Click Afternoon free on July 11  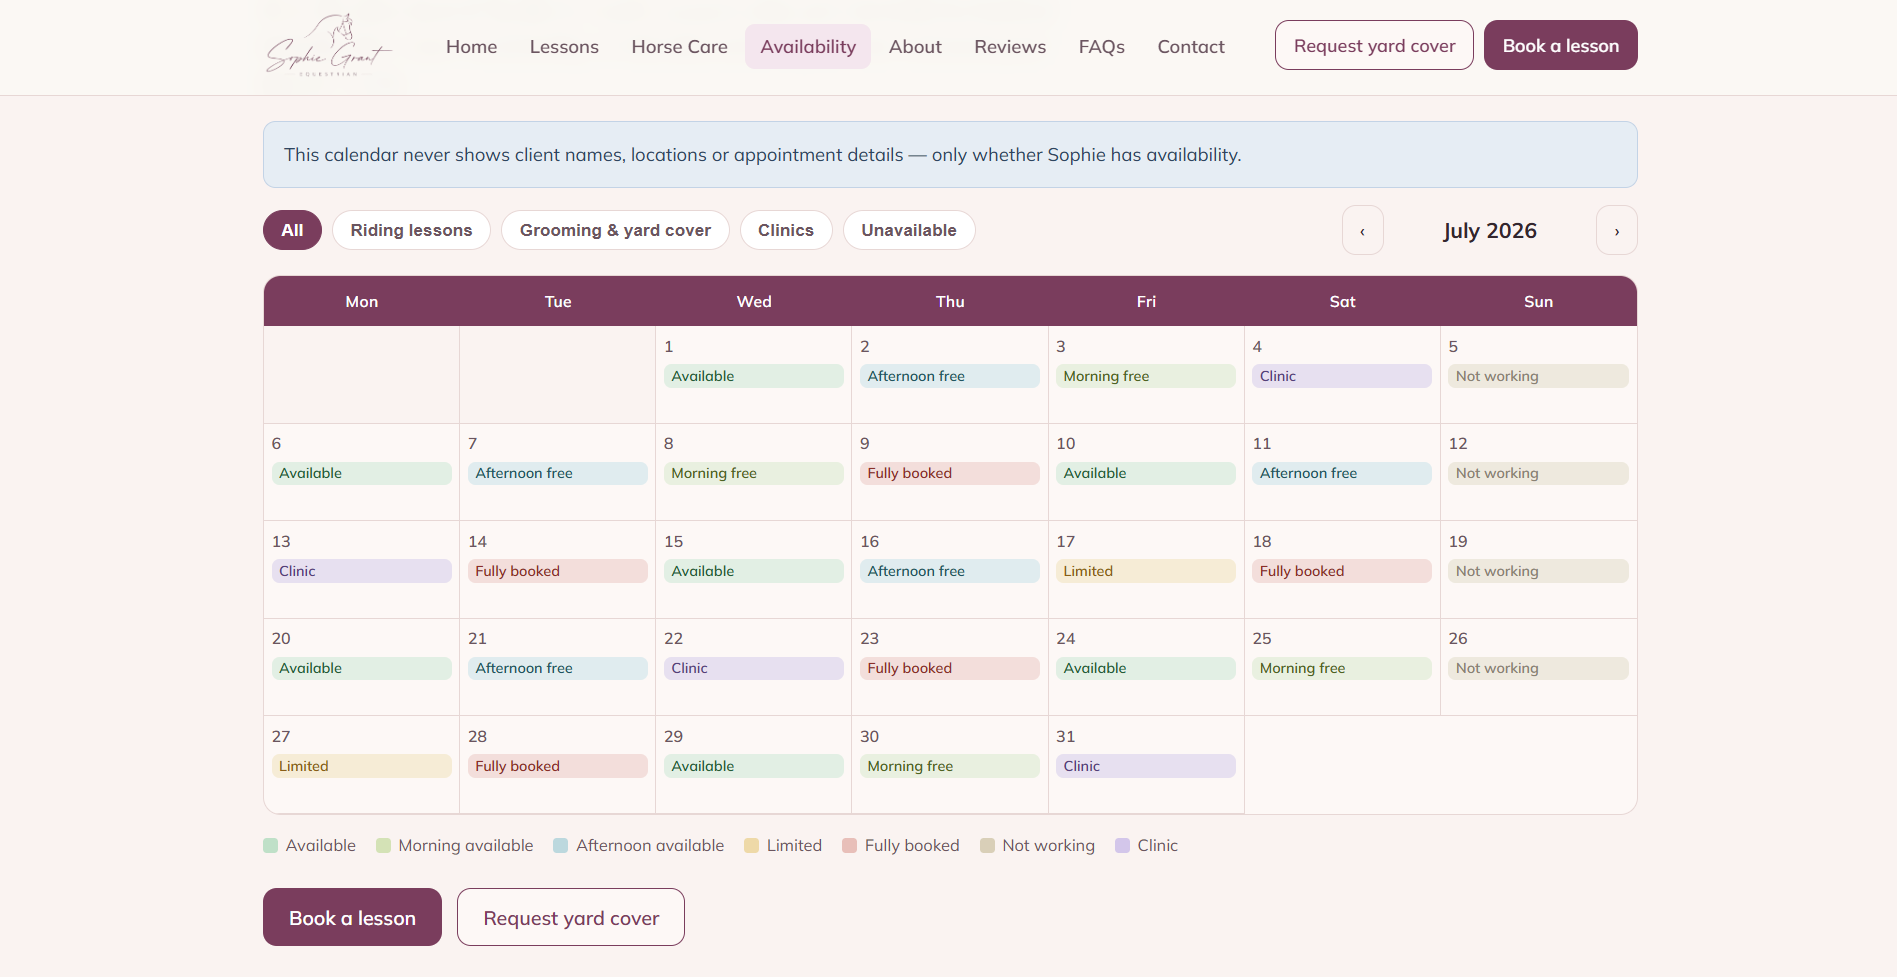(1341, 473)
